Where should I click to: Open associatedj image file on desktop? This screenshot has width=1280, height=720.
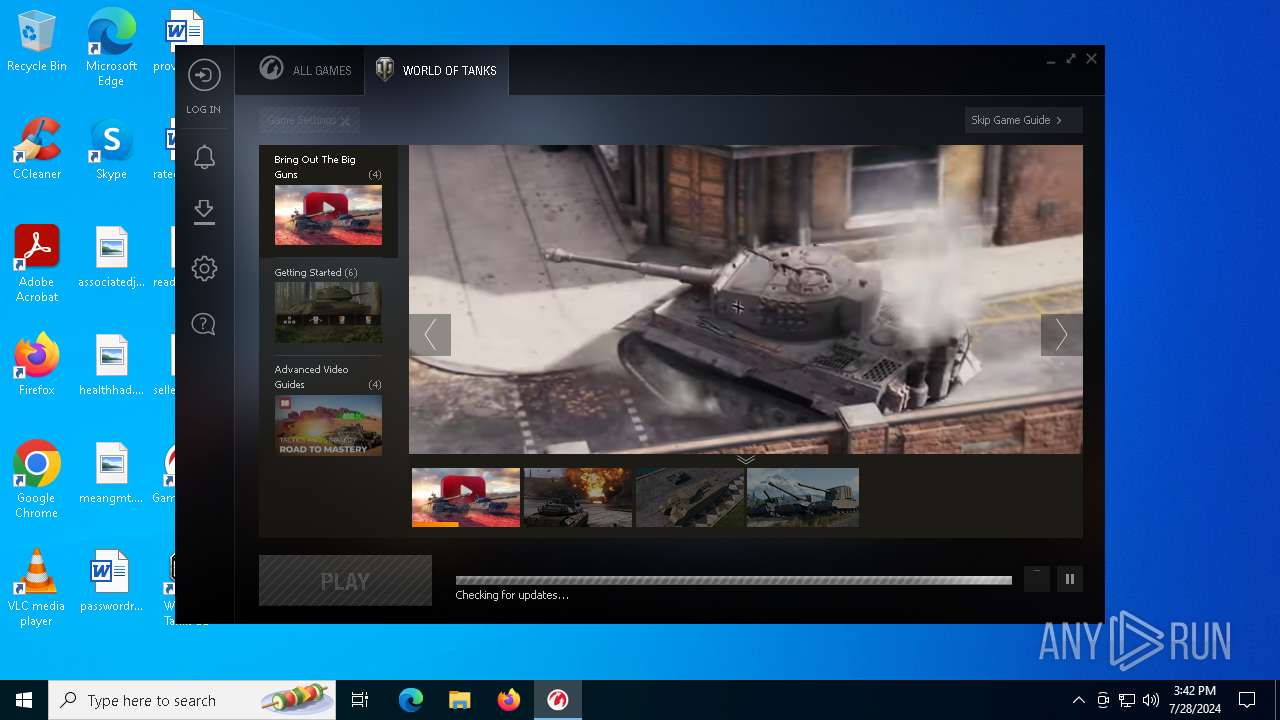tap(111, 257)
